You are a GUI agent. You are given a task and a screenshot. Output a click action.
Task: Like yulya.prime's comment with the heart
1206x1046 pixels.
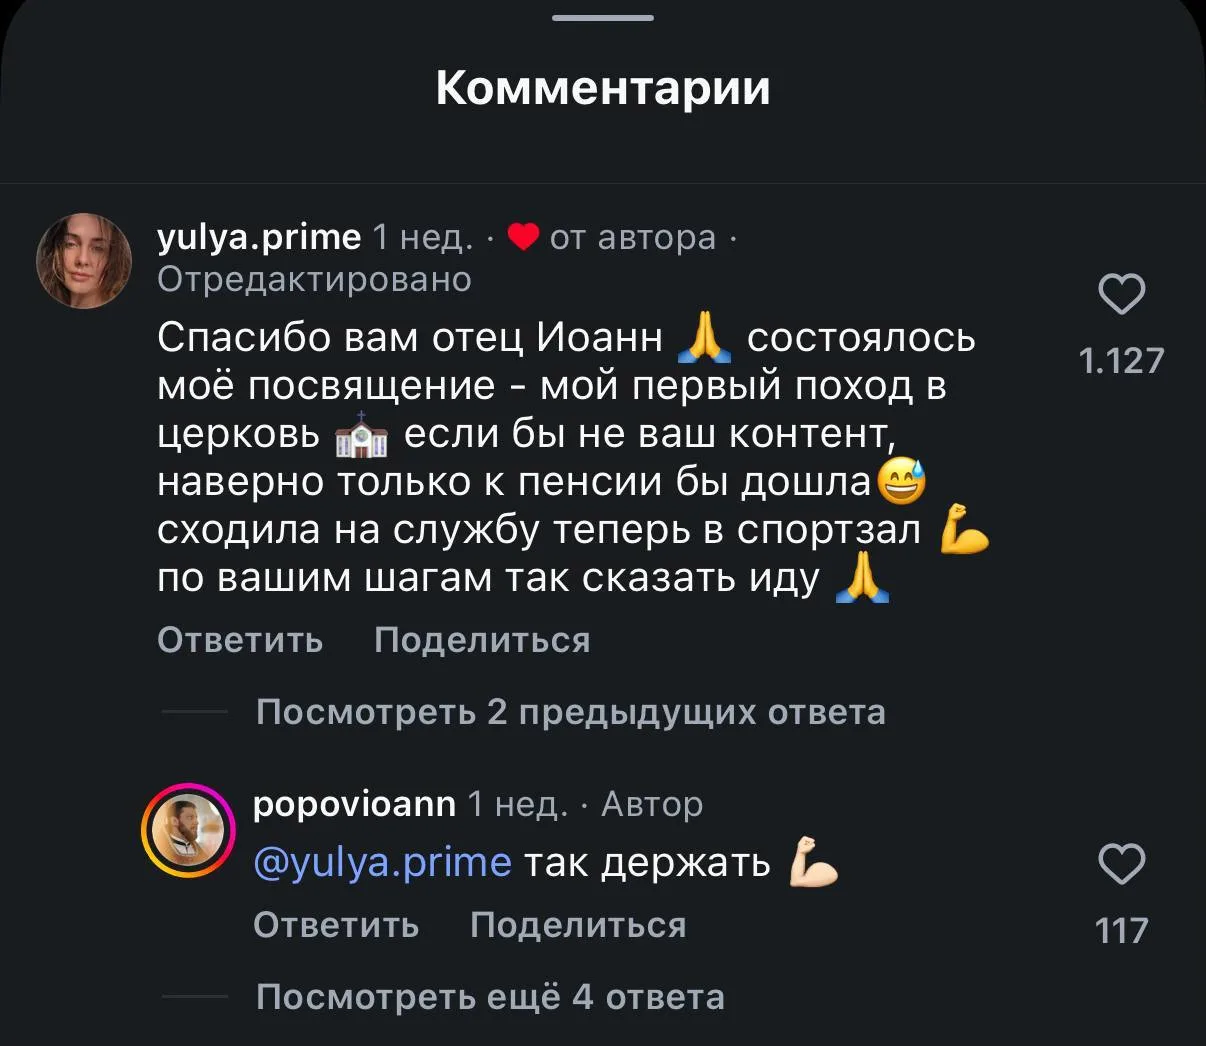pyautogui.click(x=1121, y=294)
